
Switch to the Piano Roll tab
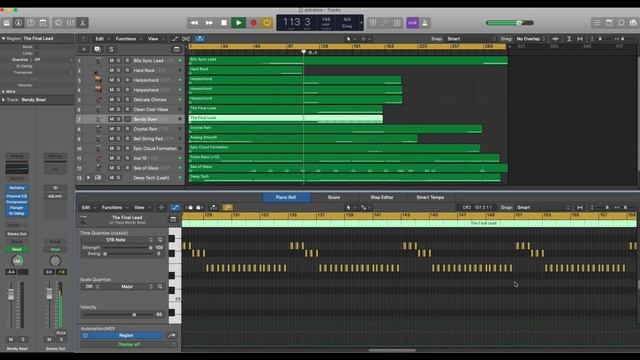[286, 198]
